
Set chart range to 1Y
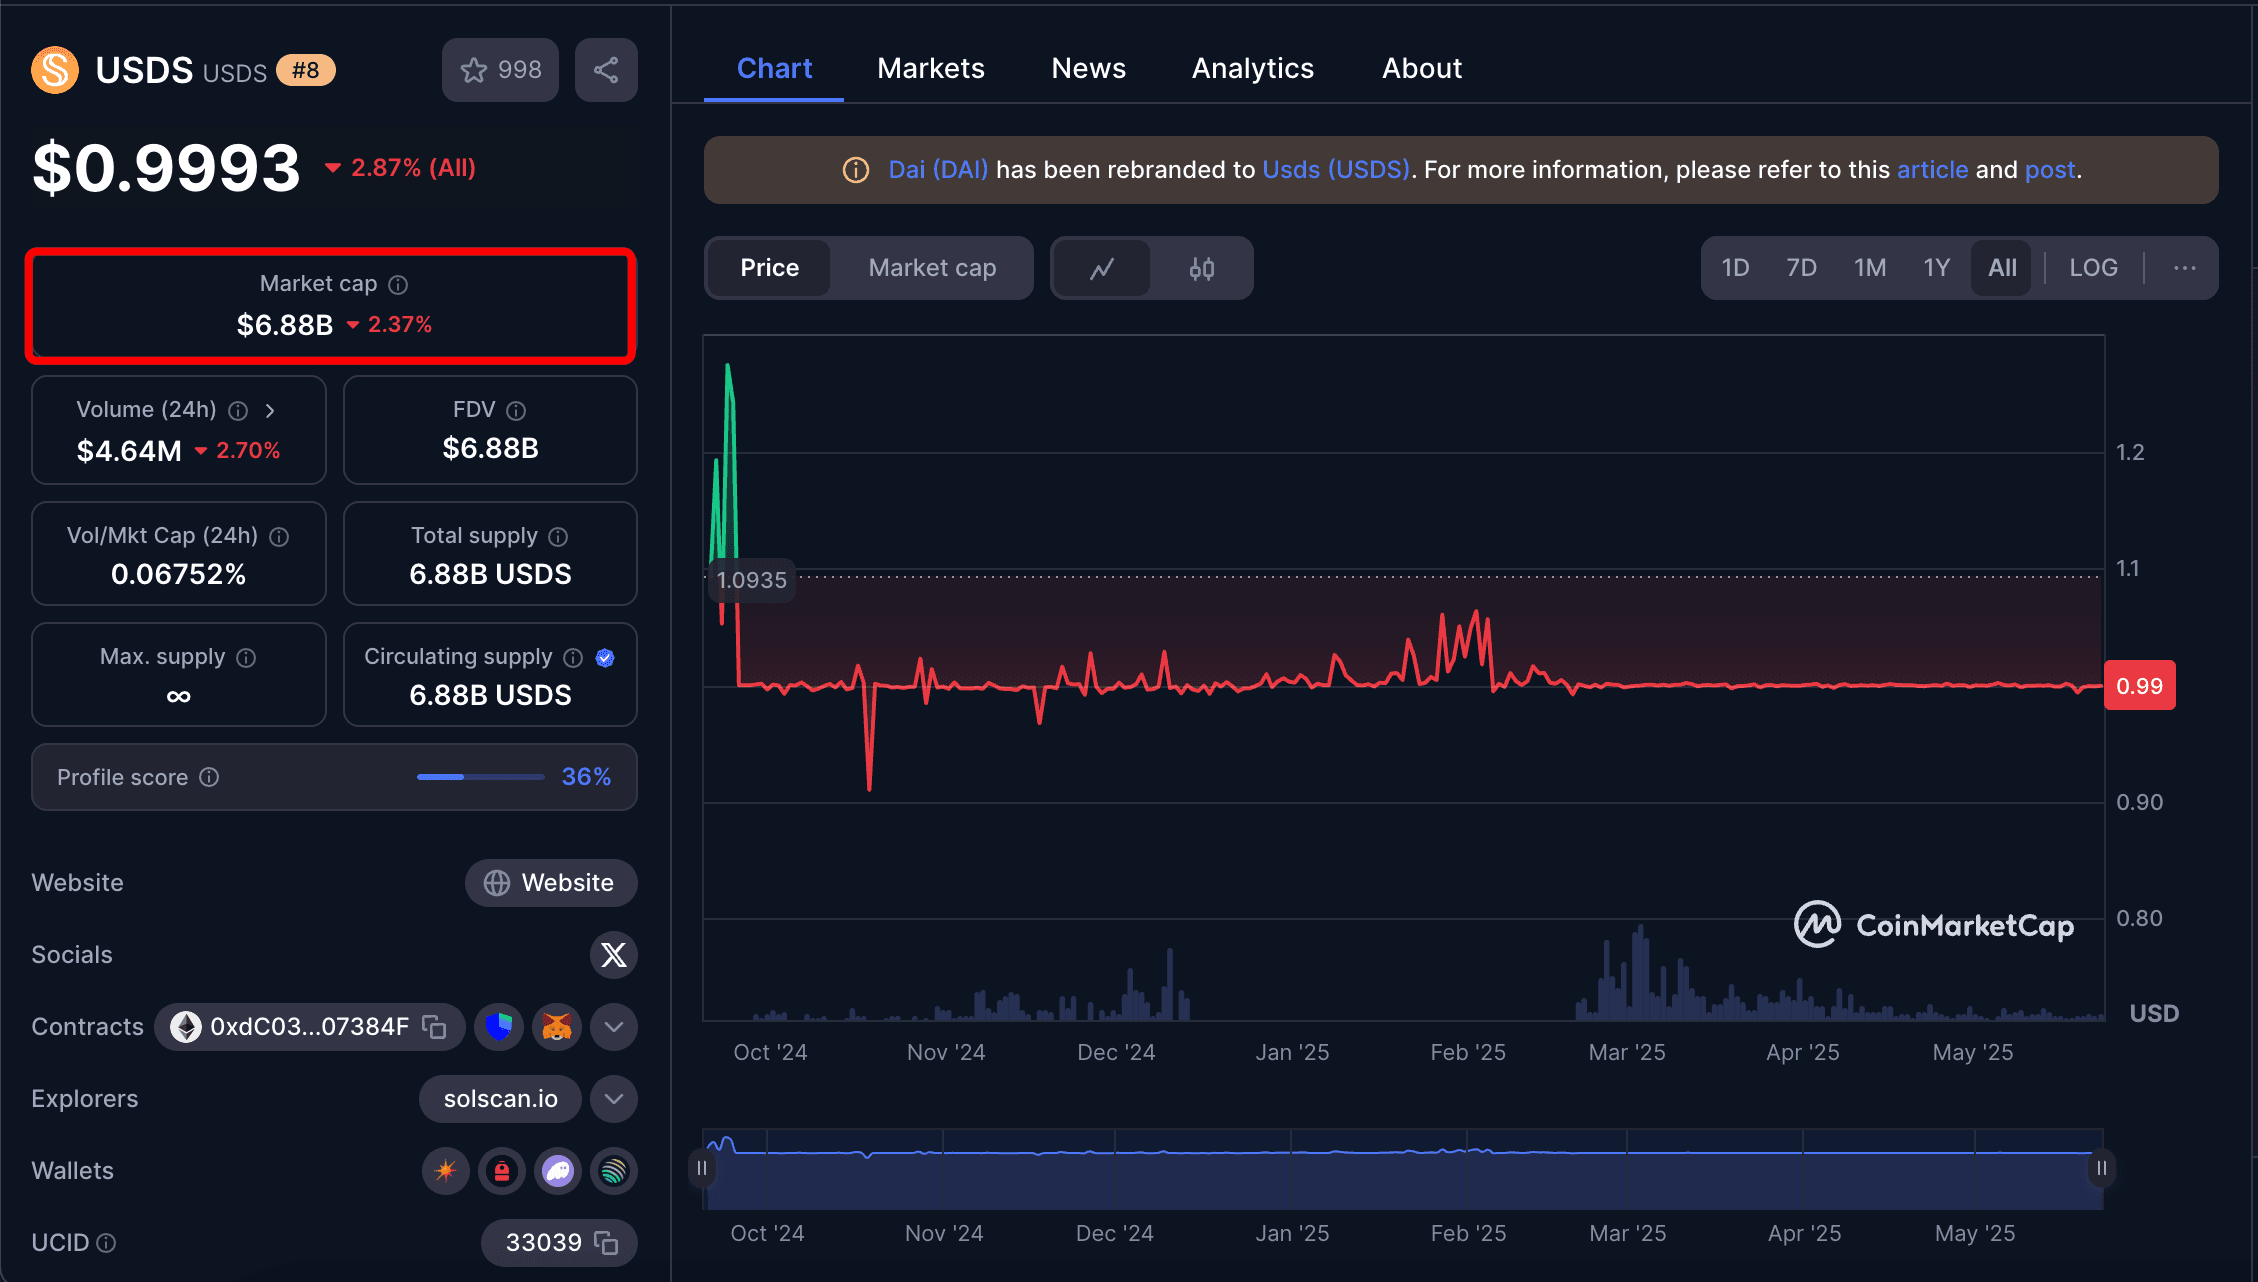pyautogui.click(x=1936, y=268)
